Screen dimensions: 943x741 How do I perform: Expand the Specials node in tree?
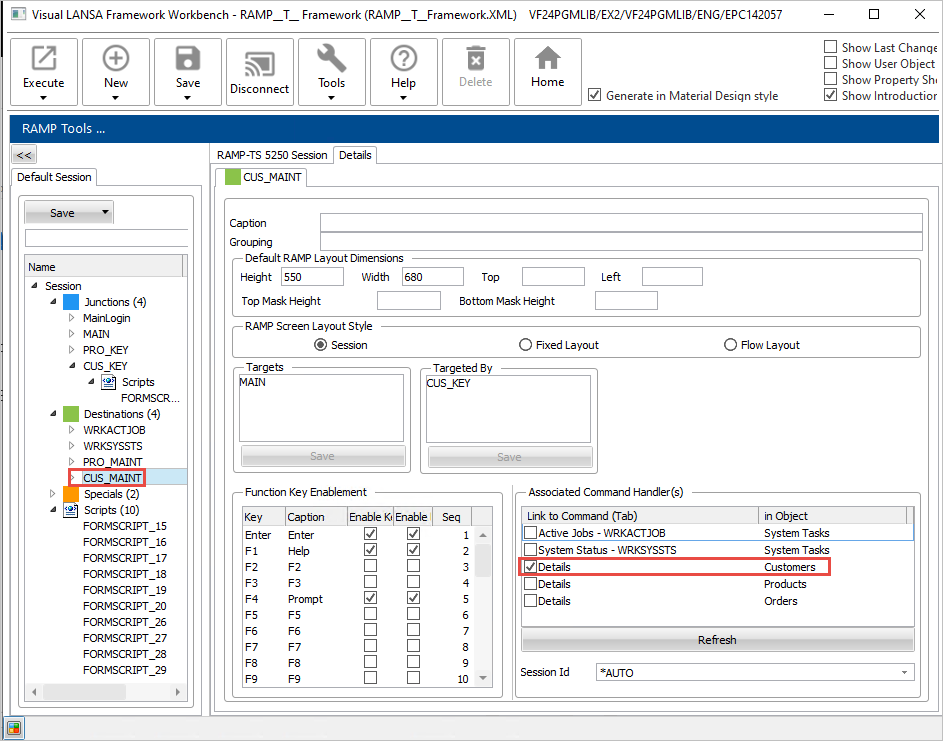click(x=53, y=494)
